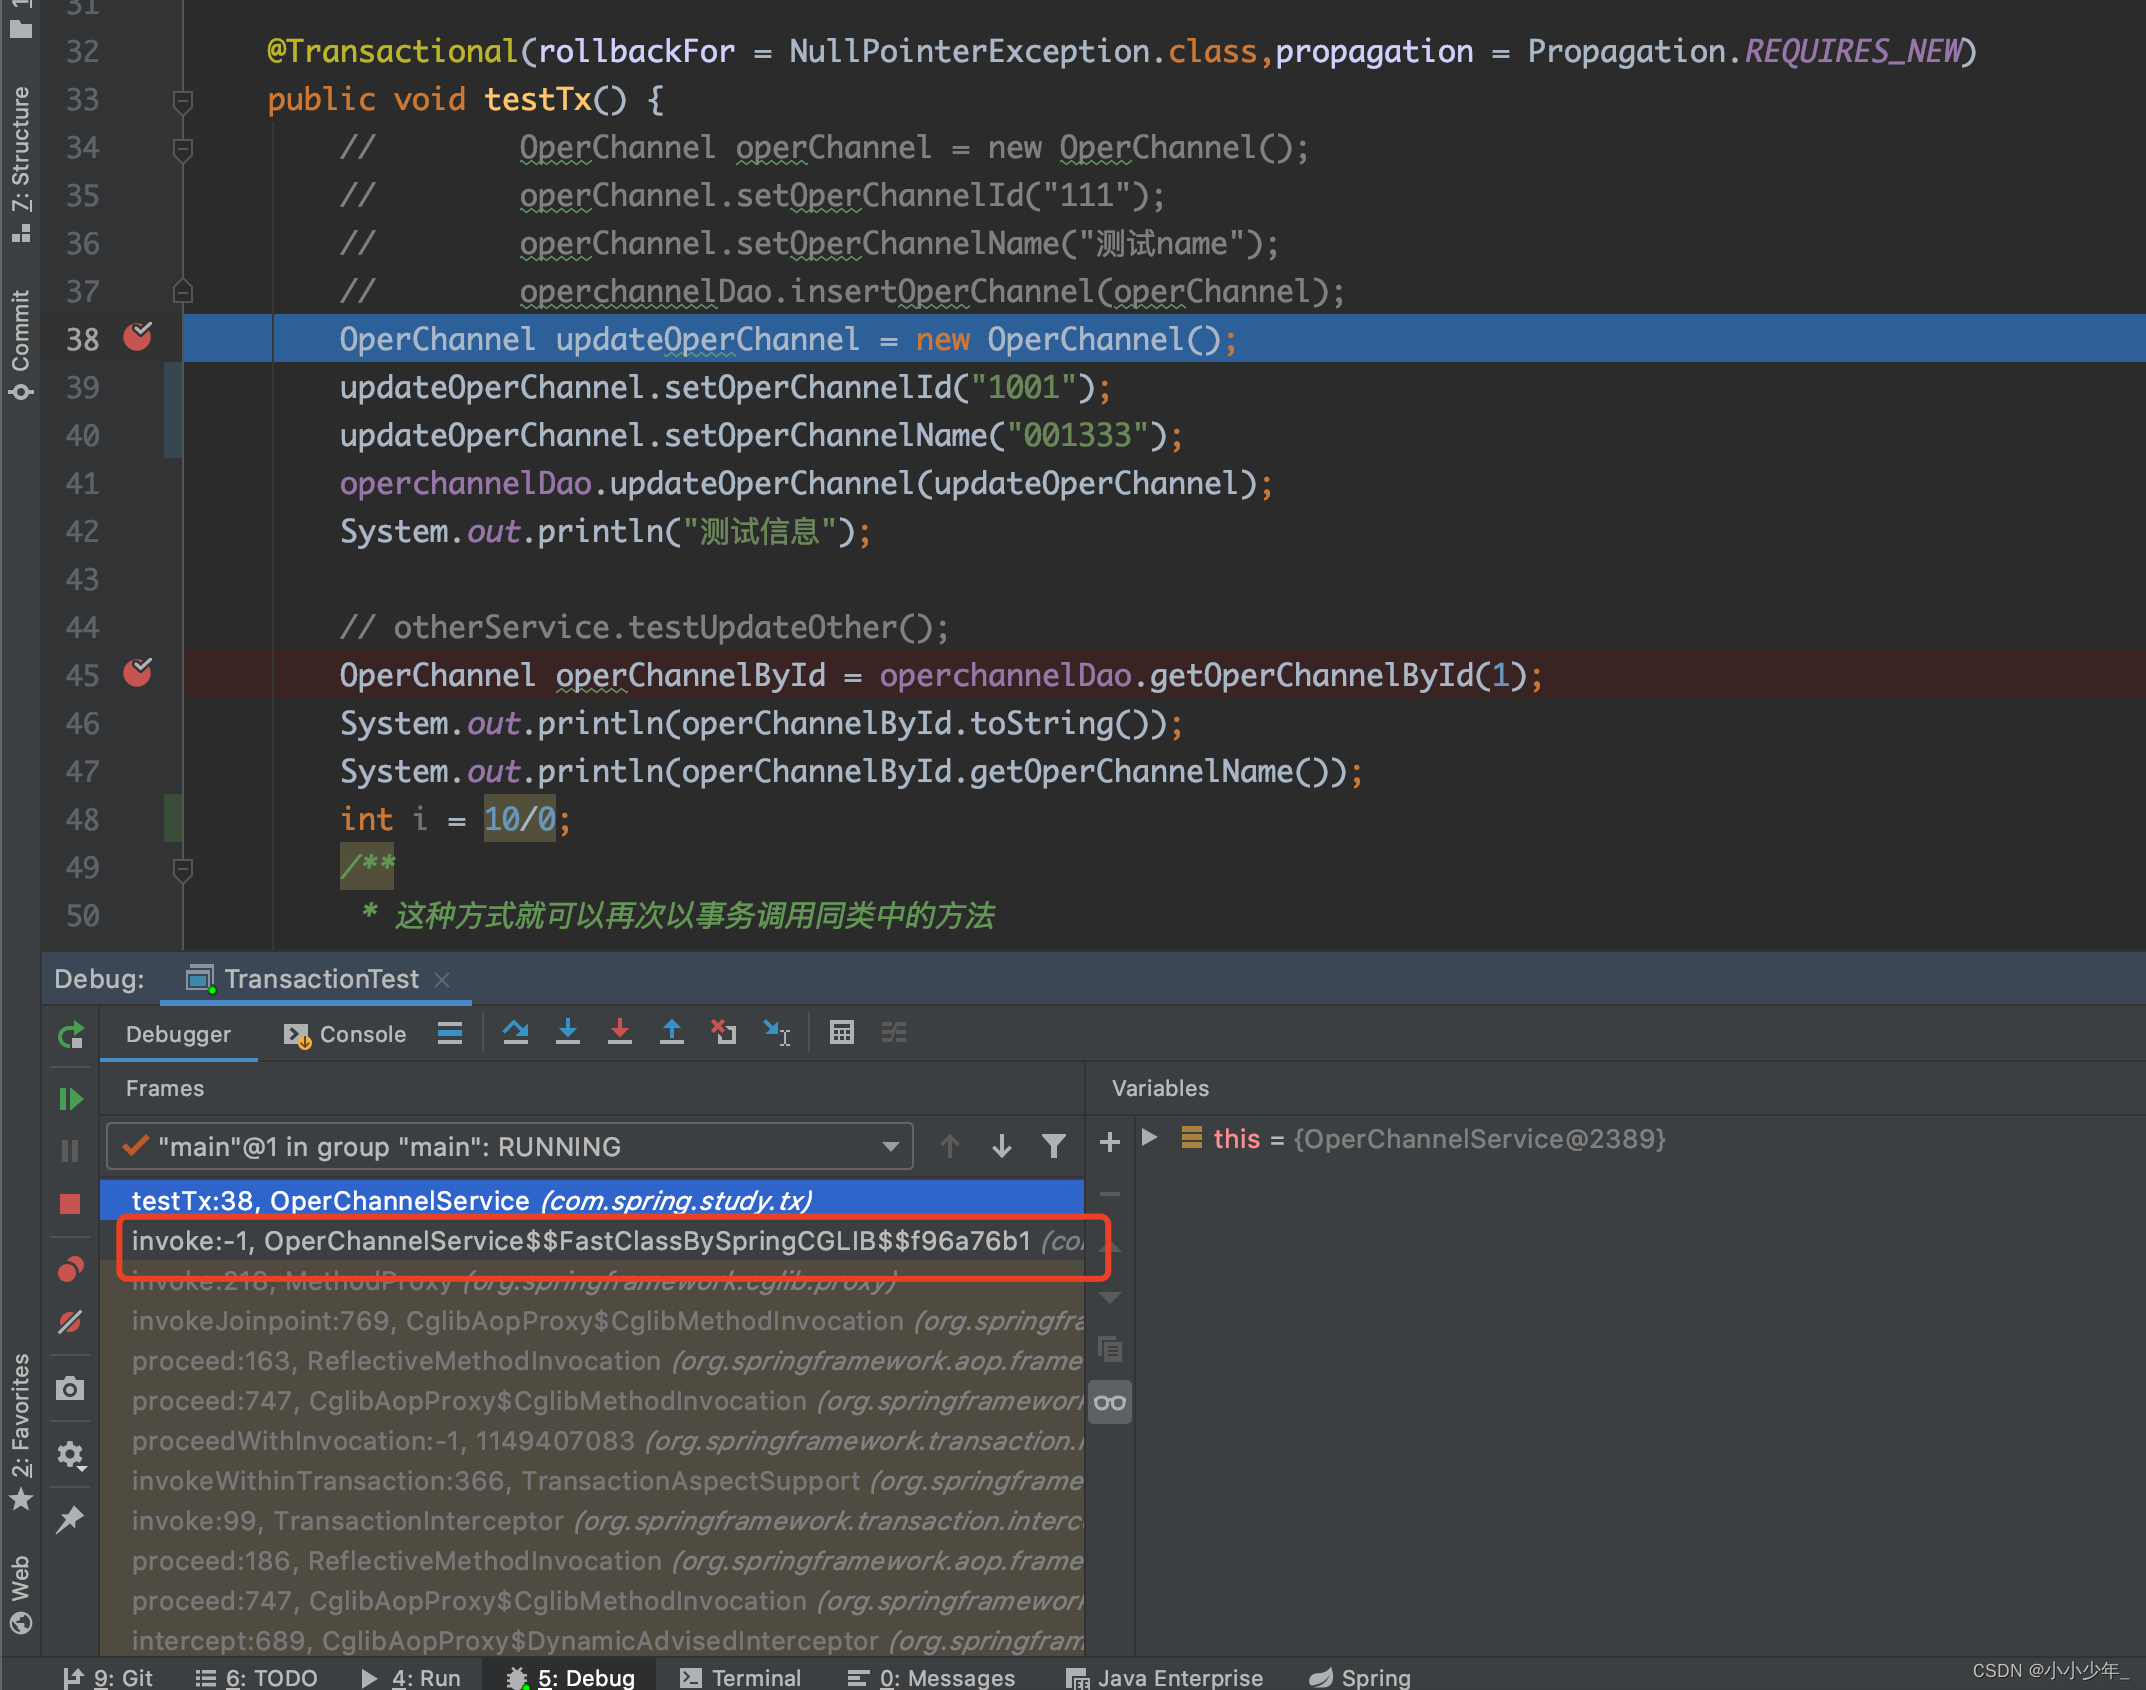Click the Rerun TransactionTest icon

(70, 1036)
